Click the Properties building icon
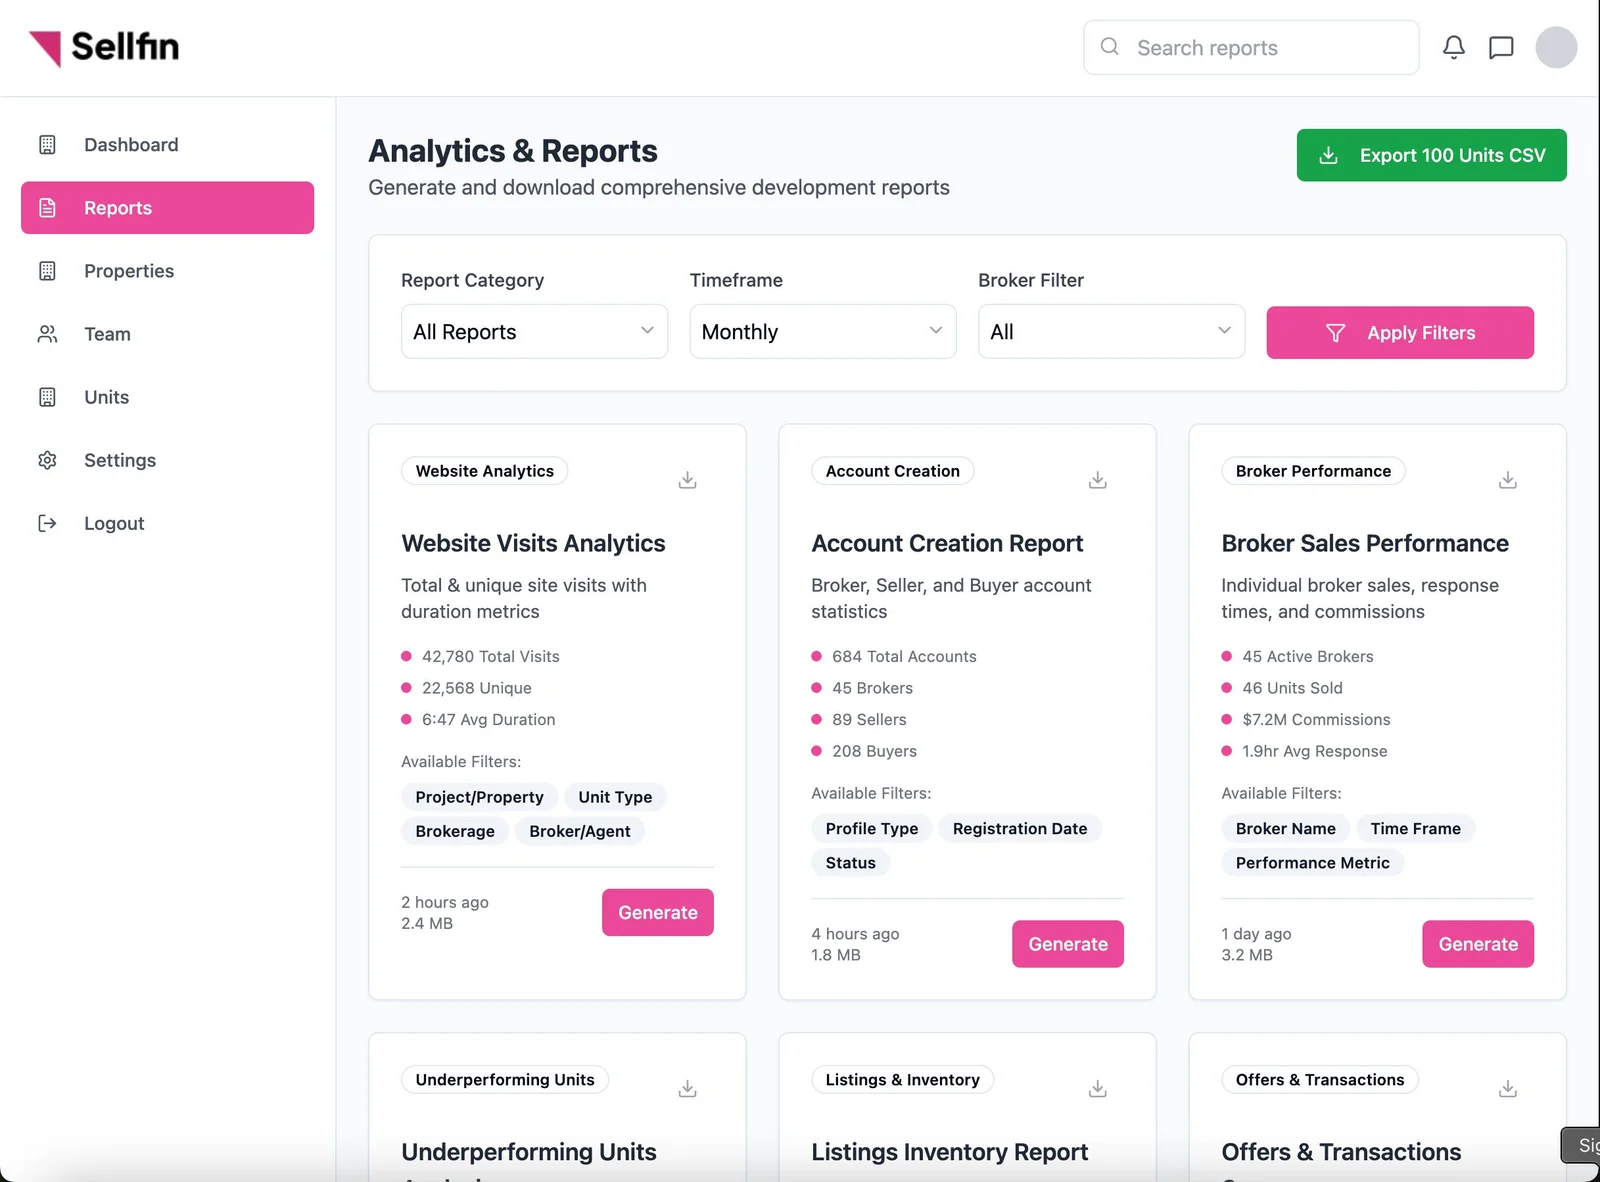This screenshot has height=1182, width=1600. click(47, 271)
